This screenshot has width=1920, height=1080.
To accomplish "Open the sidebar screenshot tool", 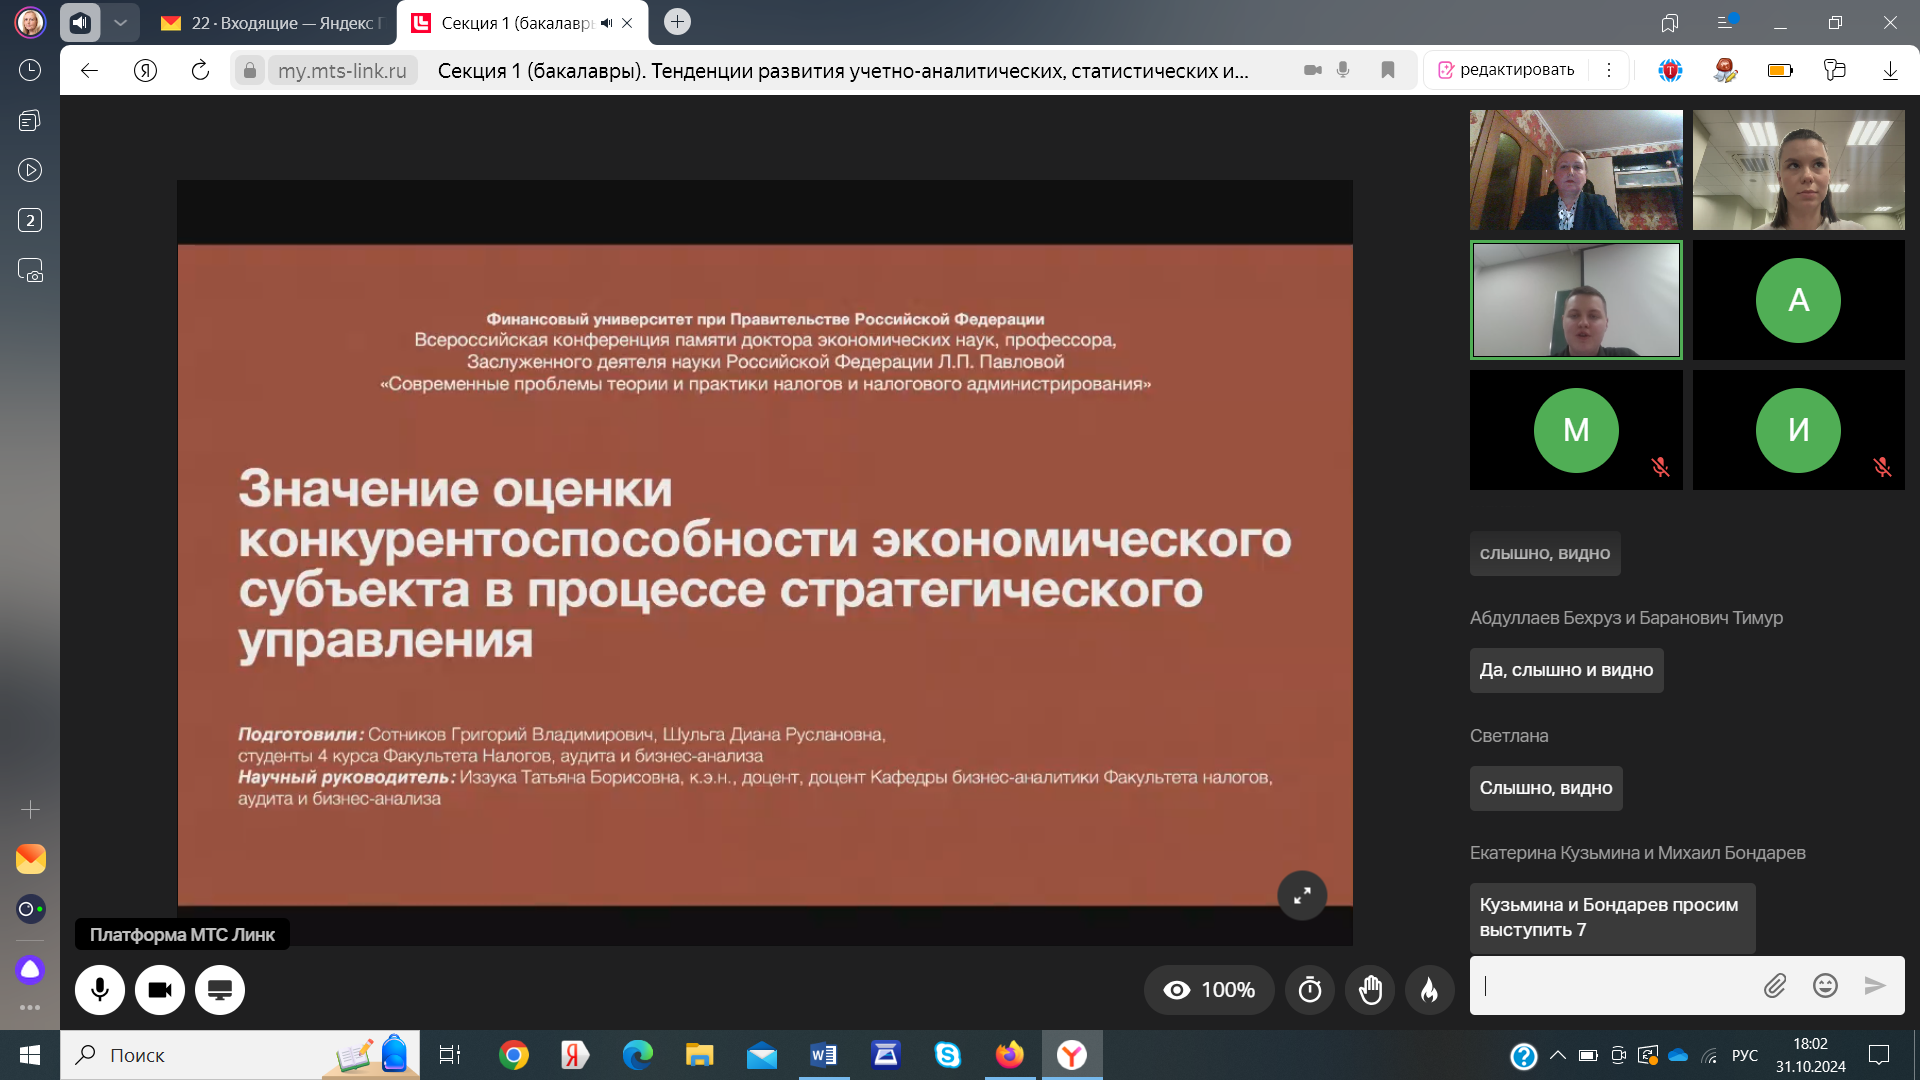I will (x=30, y=270).
